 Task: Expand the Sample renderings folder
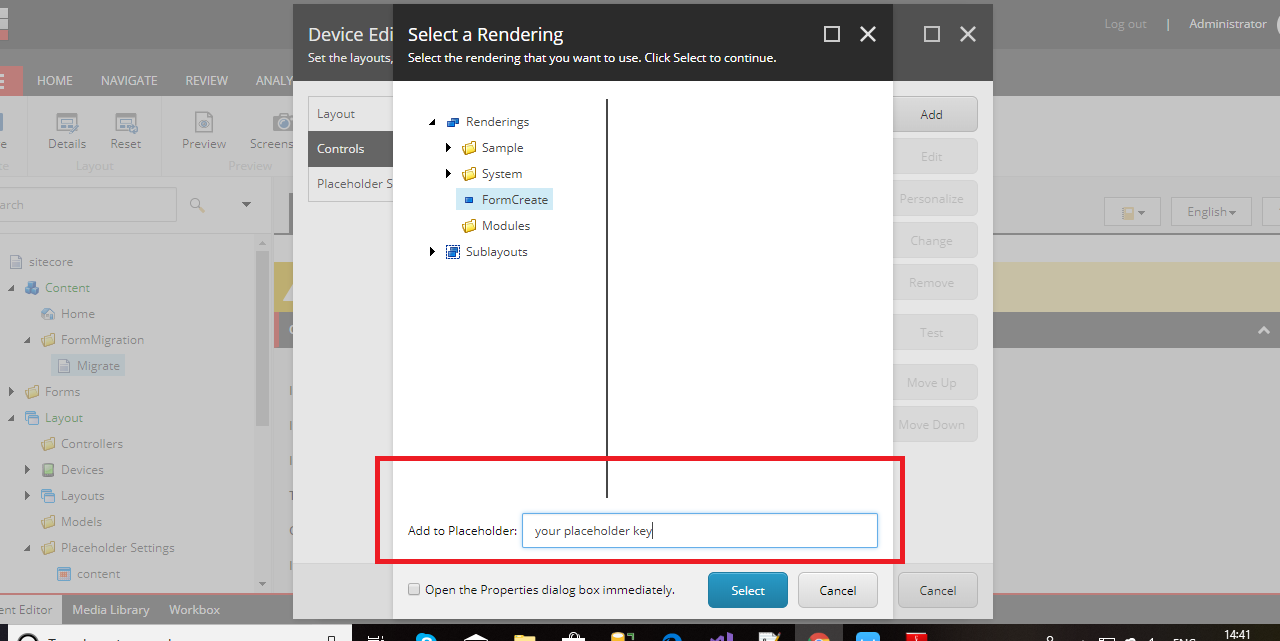448,147
